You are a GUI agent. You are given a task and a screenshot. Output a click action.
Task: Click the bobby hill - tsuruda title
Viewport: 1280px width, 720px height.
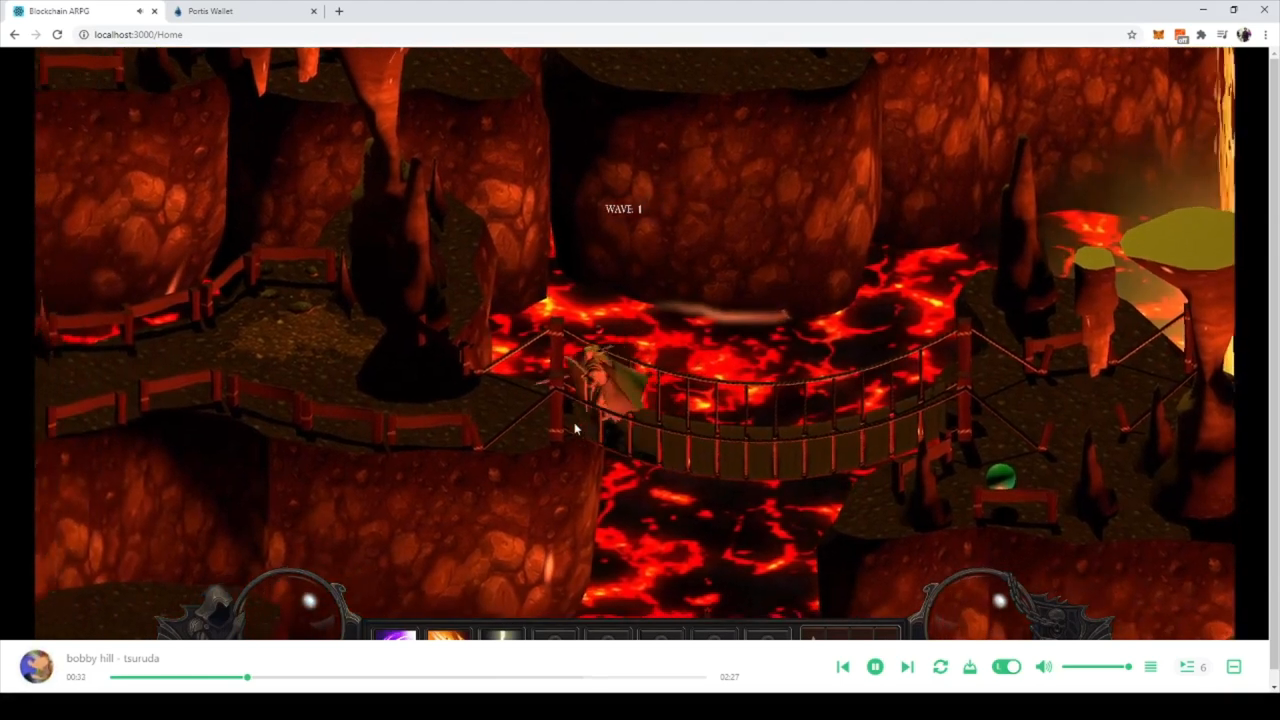[x=113, y=658]
